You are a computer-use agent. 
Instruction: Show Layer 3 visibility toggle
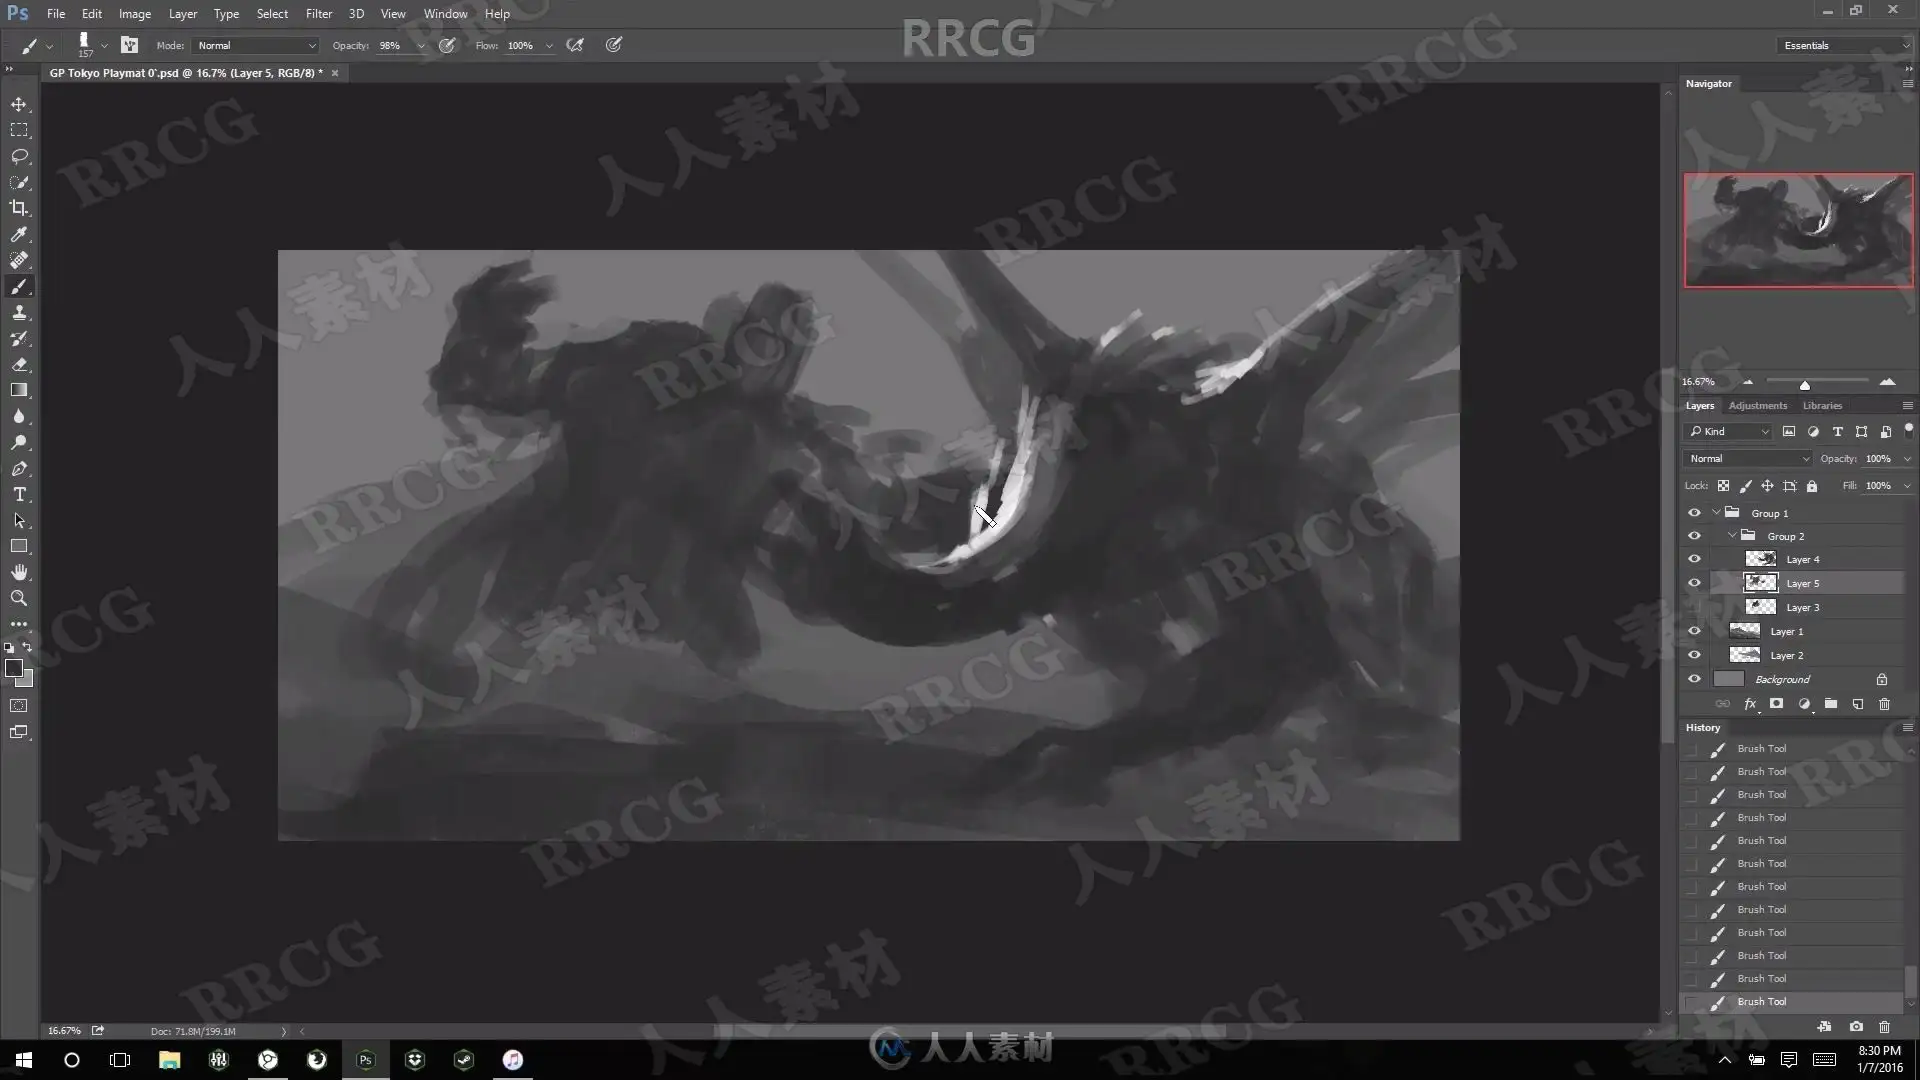(1694, 607)
